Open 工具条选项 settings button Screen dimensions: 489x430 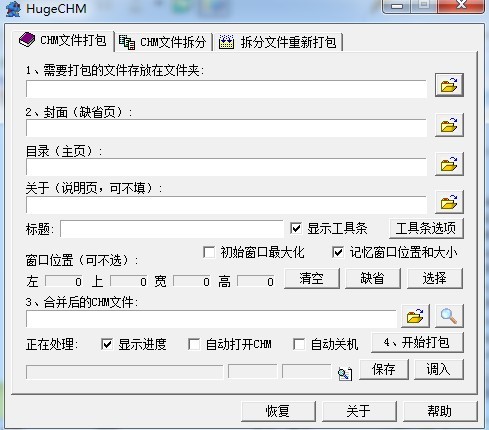pos(426,228)
